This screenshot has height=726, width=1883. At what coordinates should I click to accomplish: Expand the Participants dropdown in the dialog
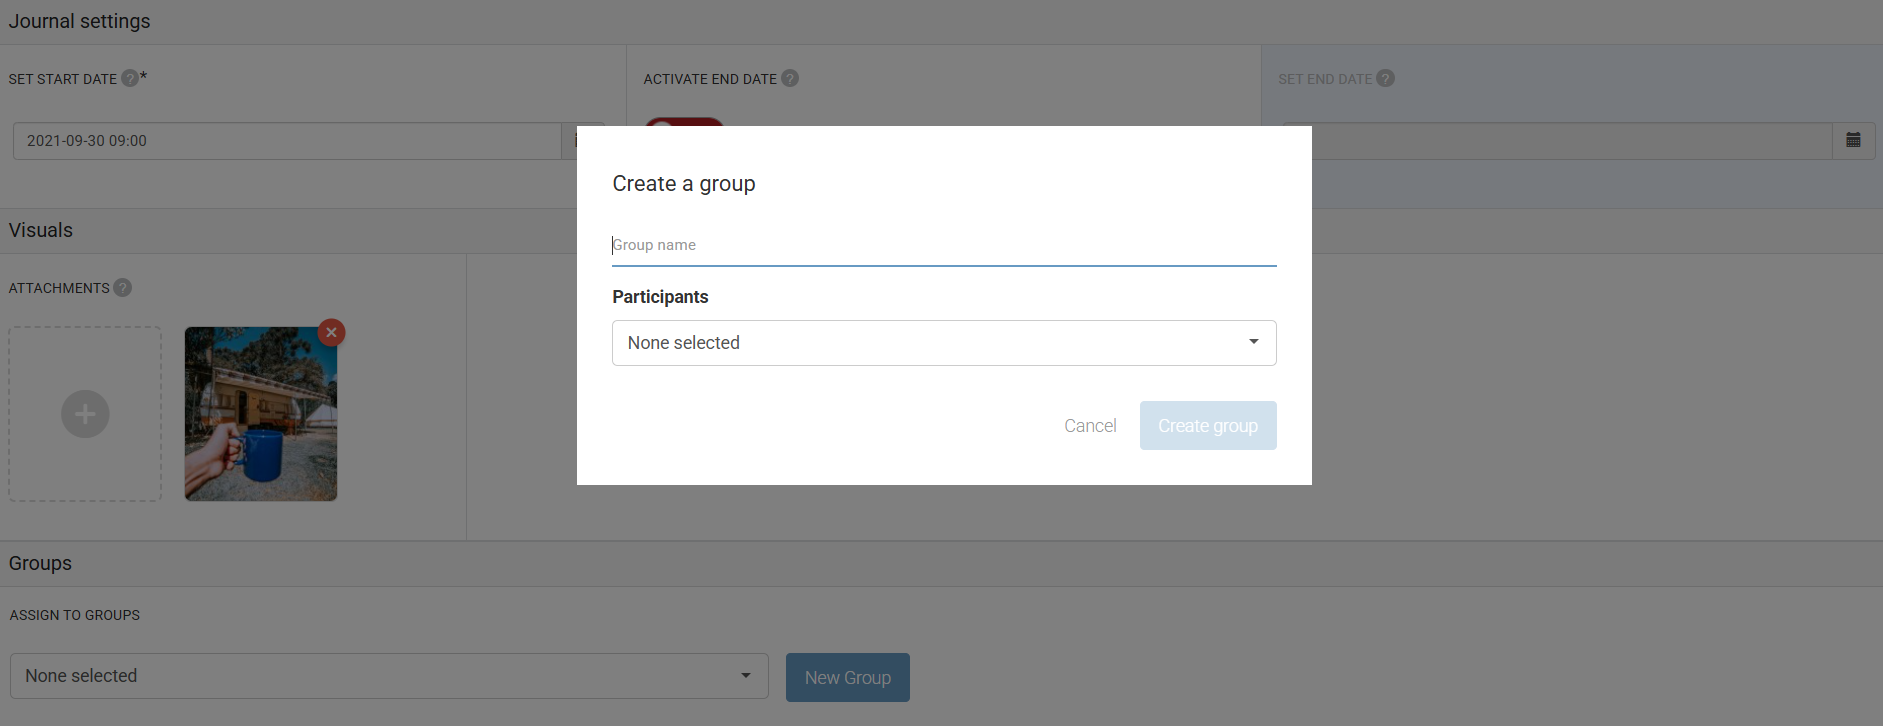point(943,343)
